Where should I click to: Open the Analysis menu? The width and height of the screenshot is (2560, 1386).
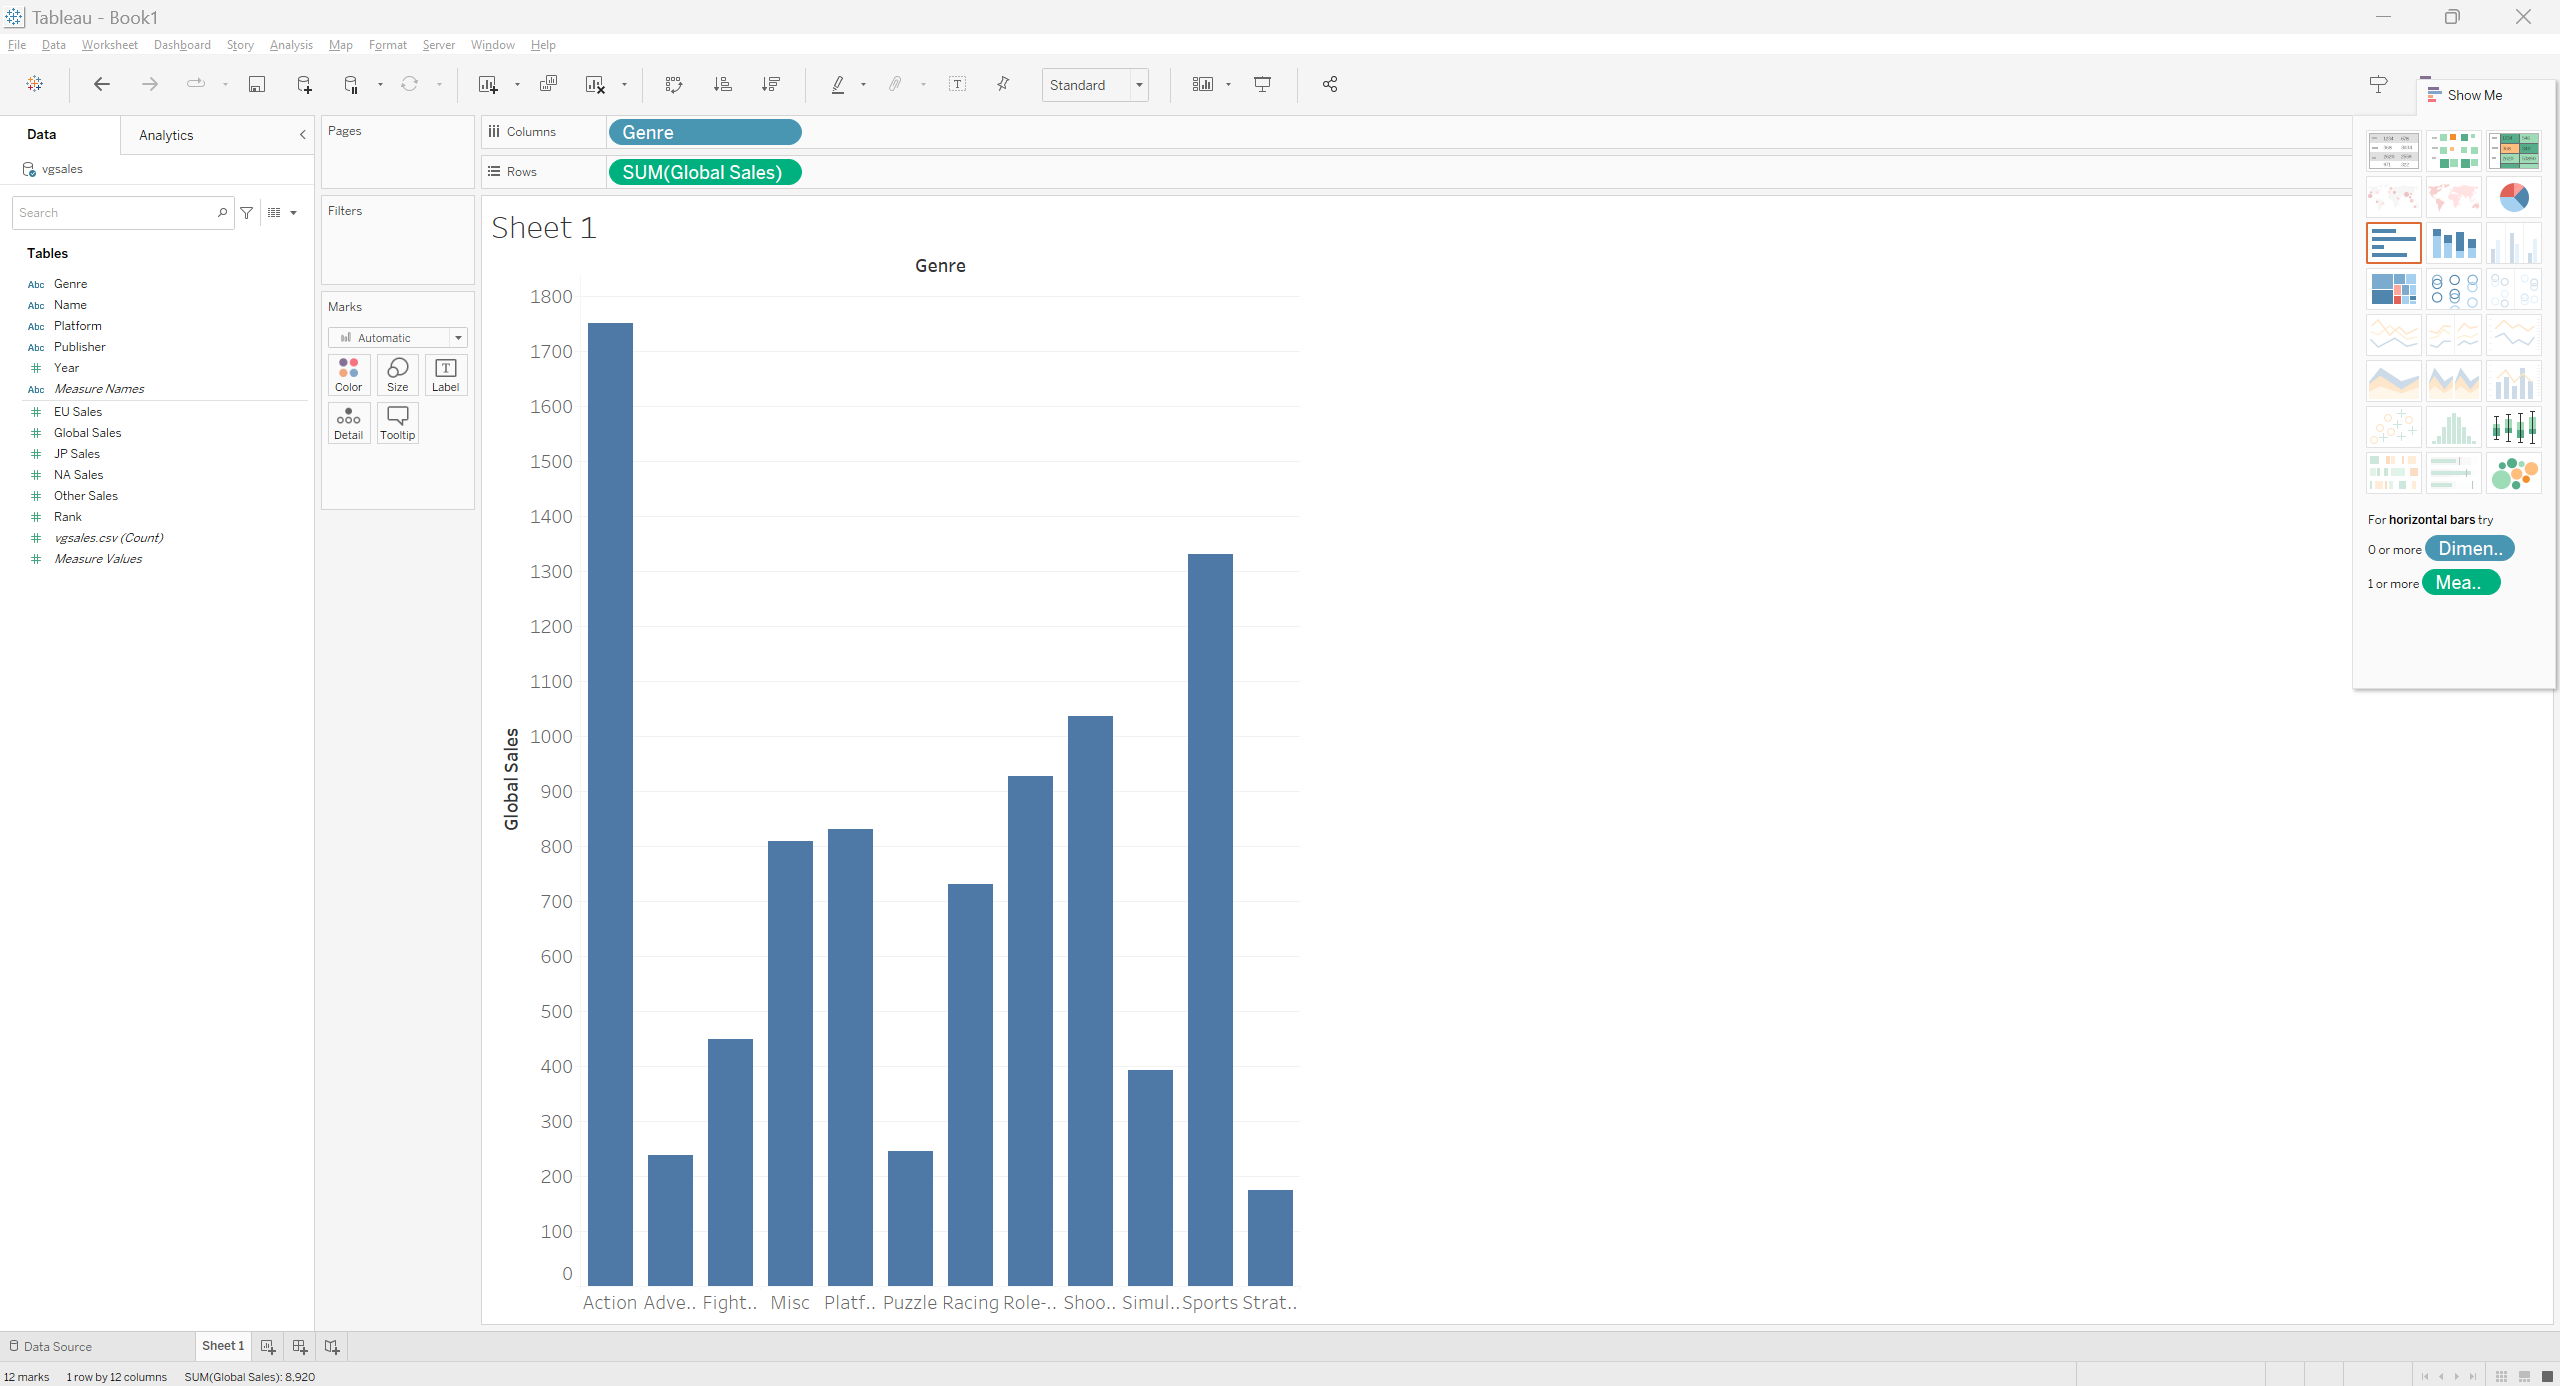[291, 45]
